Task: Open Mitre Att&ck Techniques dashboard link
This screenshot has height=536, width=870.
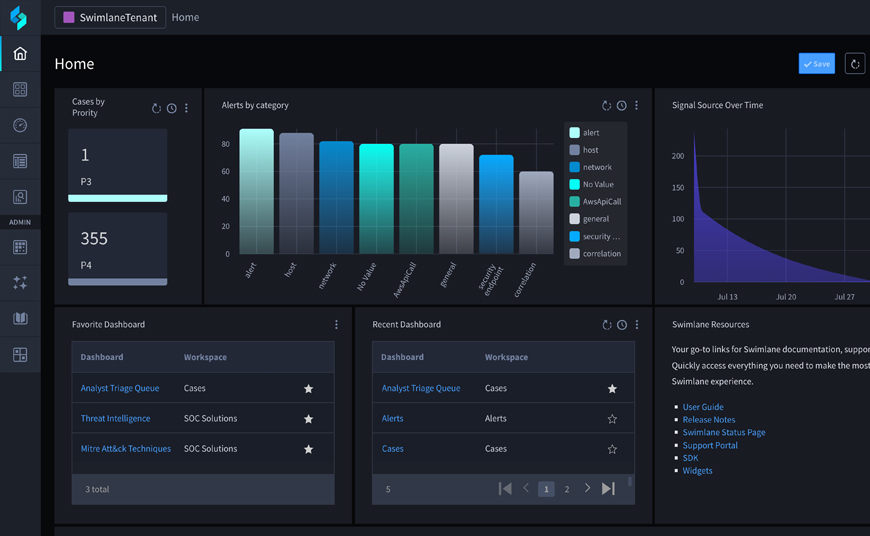Action: click(126, 448)
